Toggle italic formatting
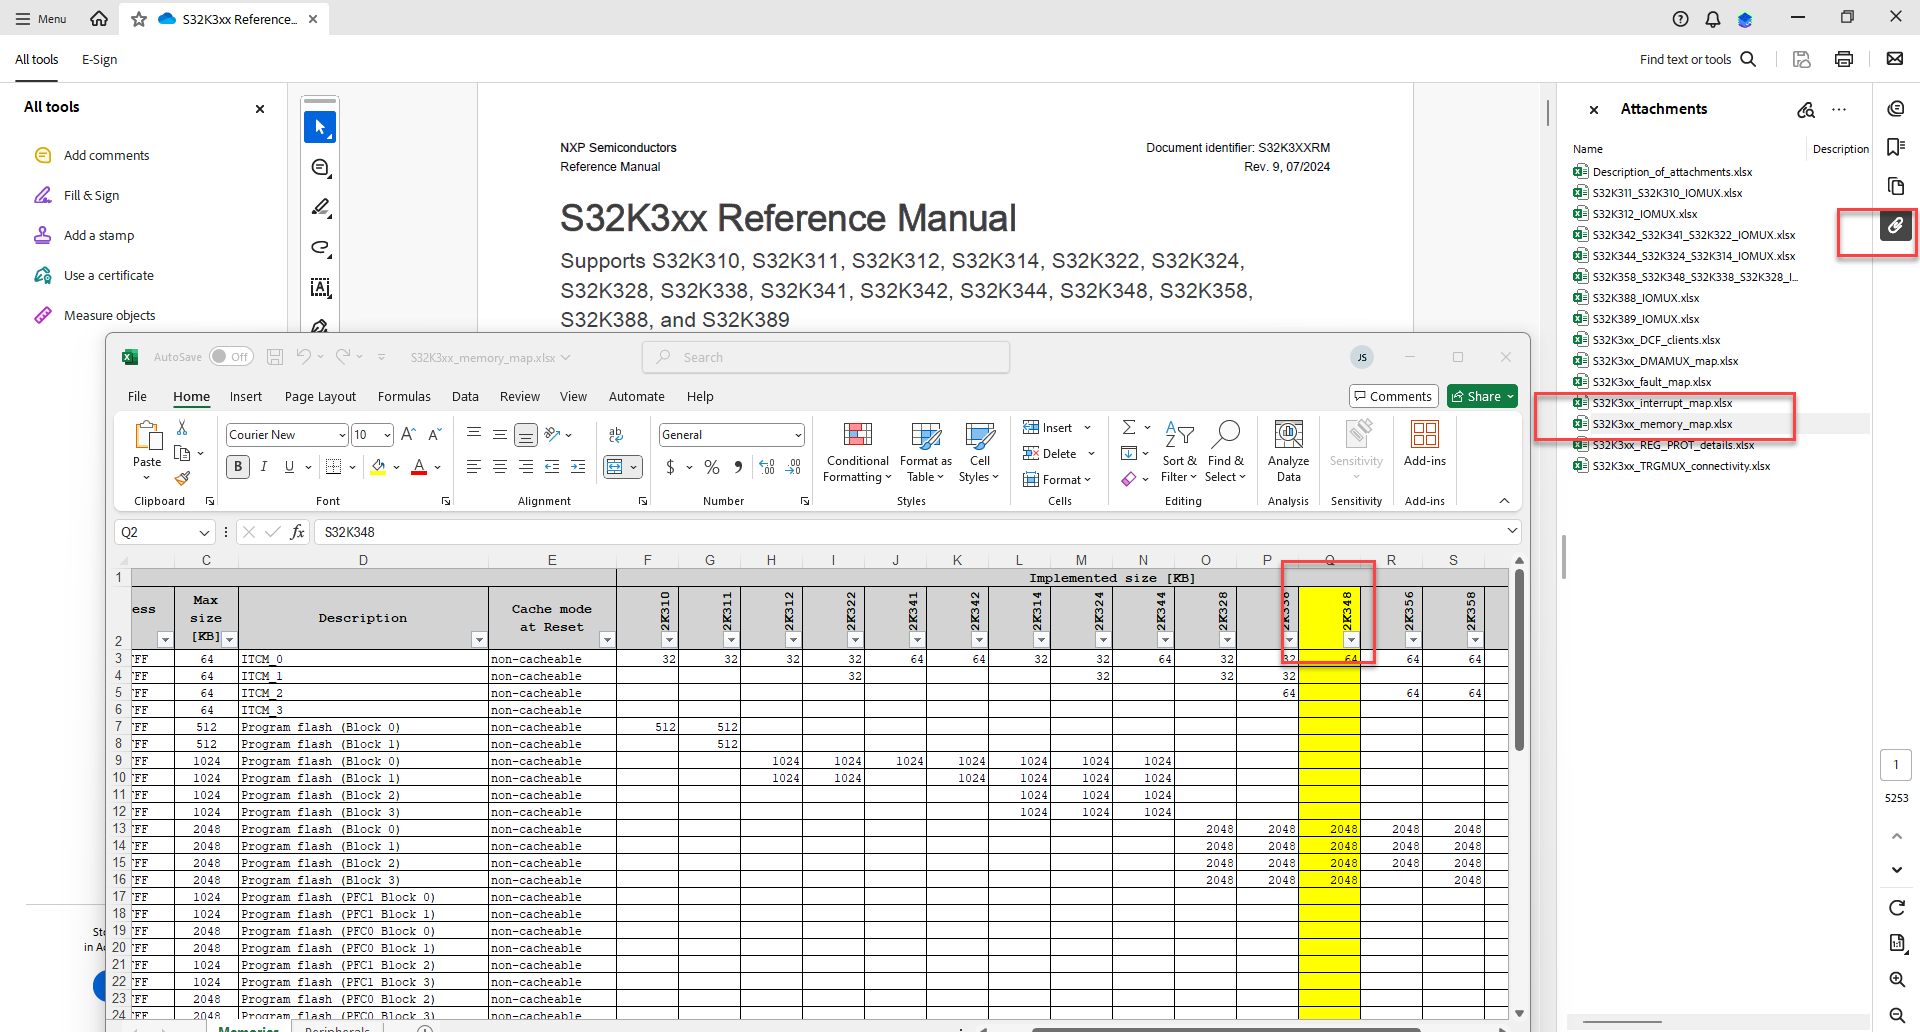This screenshot has width=1920, height=1032. tap(264, 467)
